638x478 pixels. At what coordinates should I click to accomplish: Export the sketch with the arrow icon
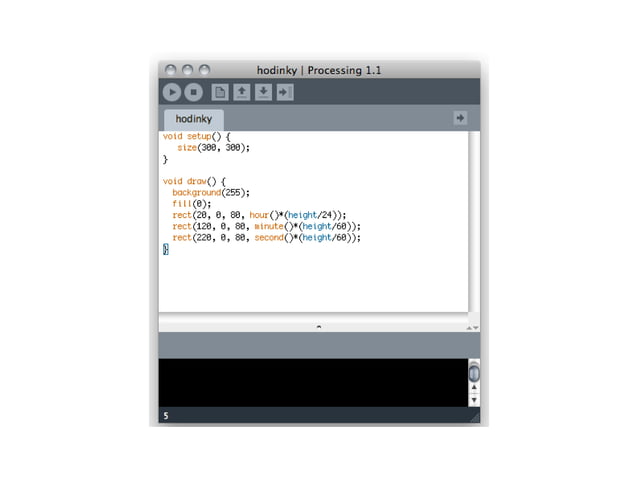(285, 92)
